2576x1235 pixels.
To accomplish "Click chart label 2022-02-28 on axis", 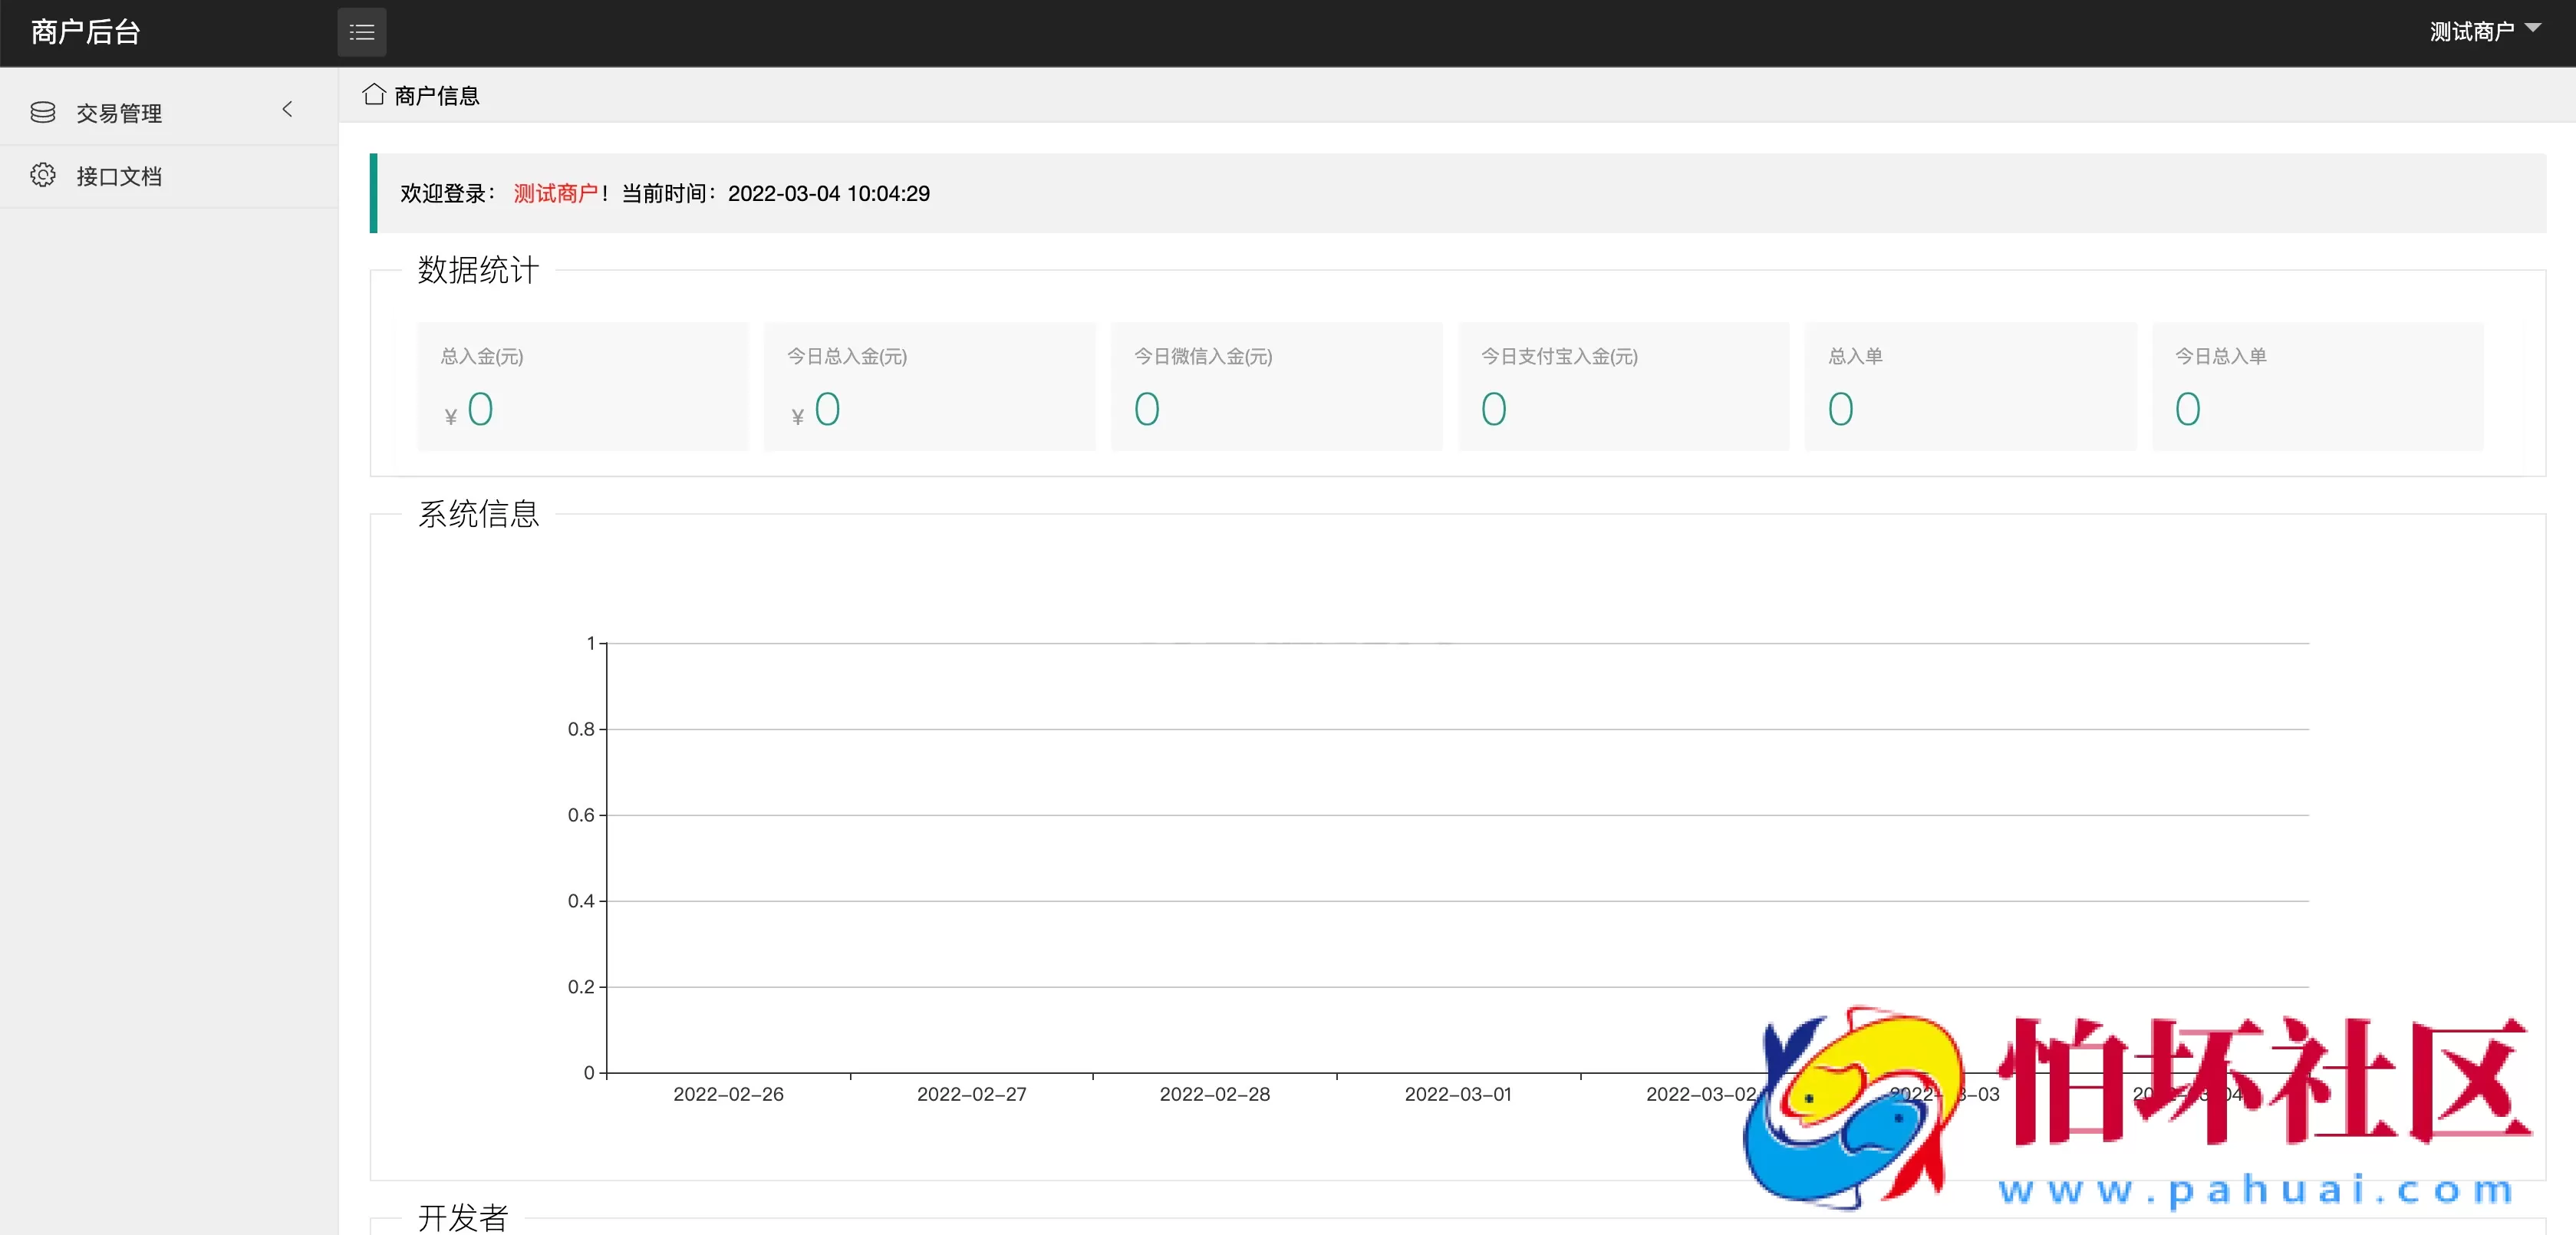I will pyautogui.click(x=1214, y=1094).
